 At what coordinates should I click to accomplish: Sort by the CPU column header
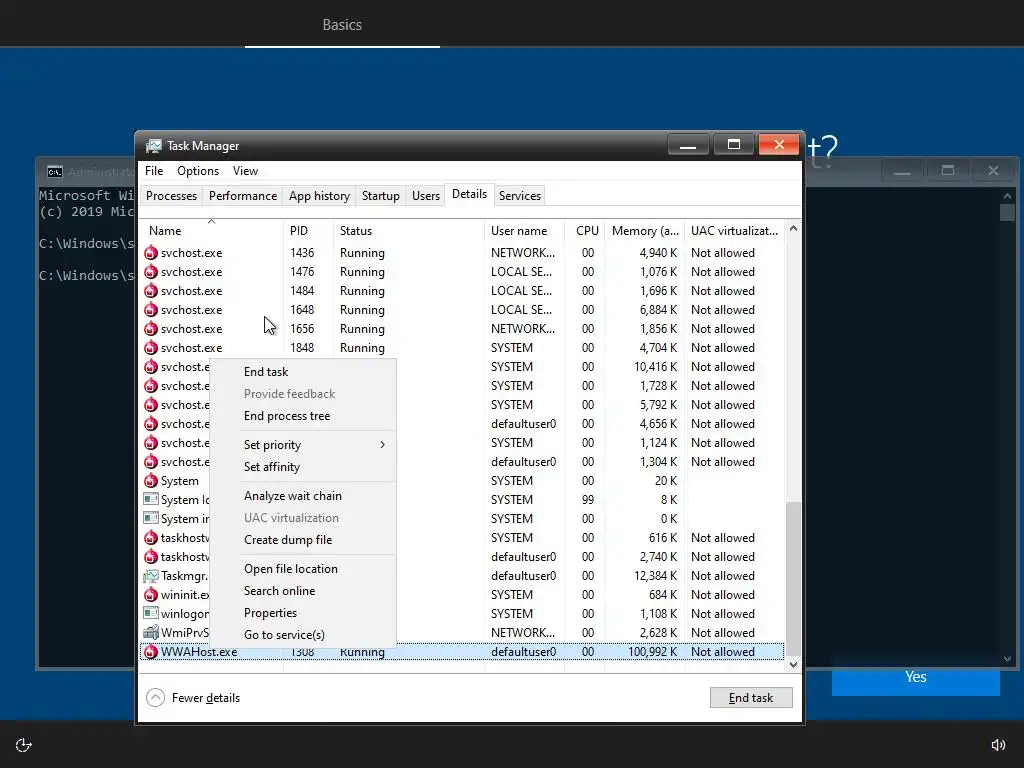tap(585, 231)
